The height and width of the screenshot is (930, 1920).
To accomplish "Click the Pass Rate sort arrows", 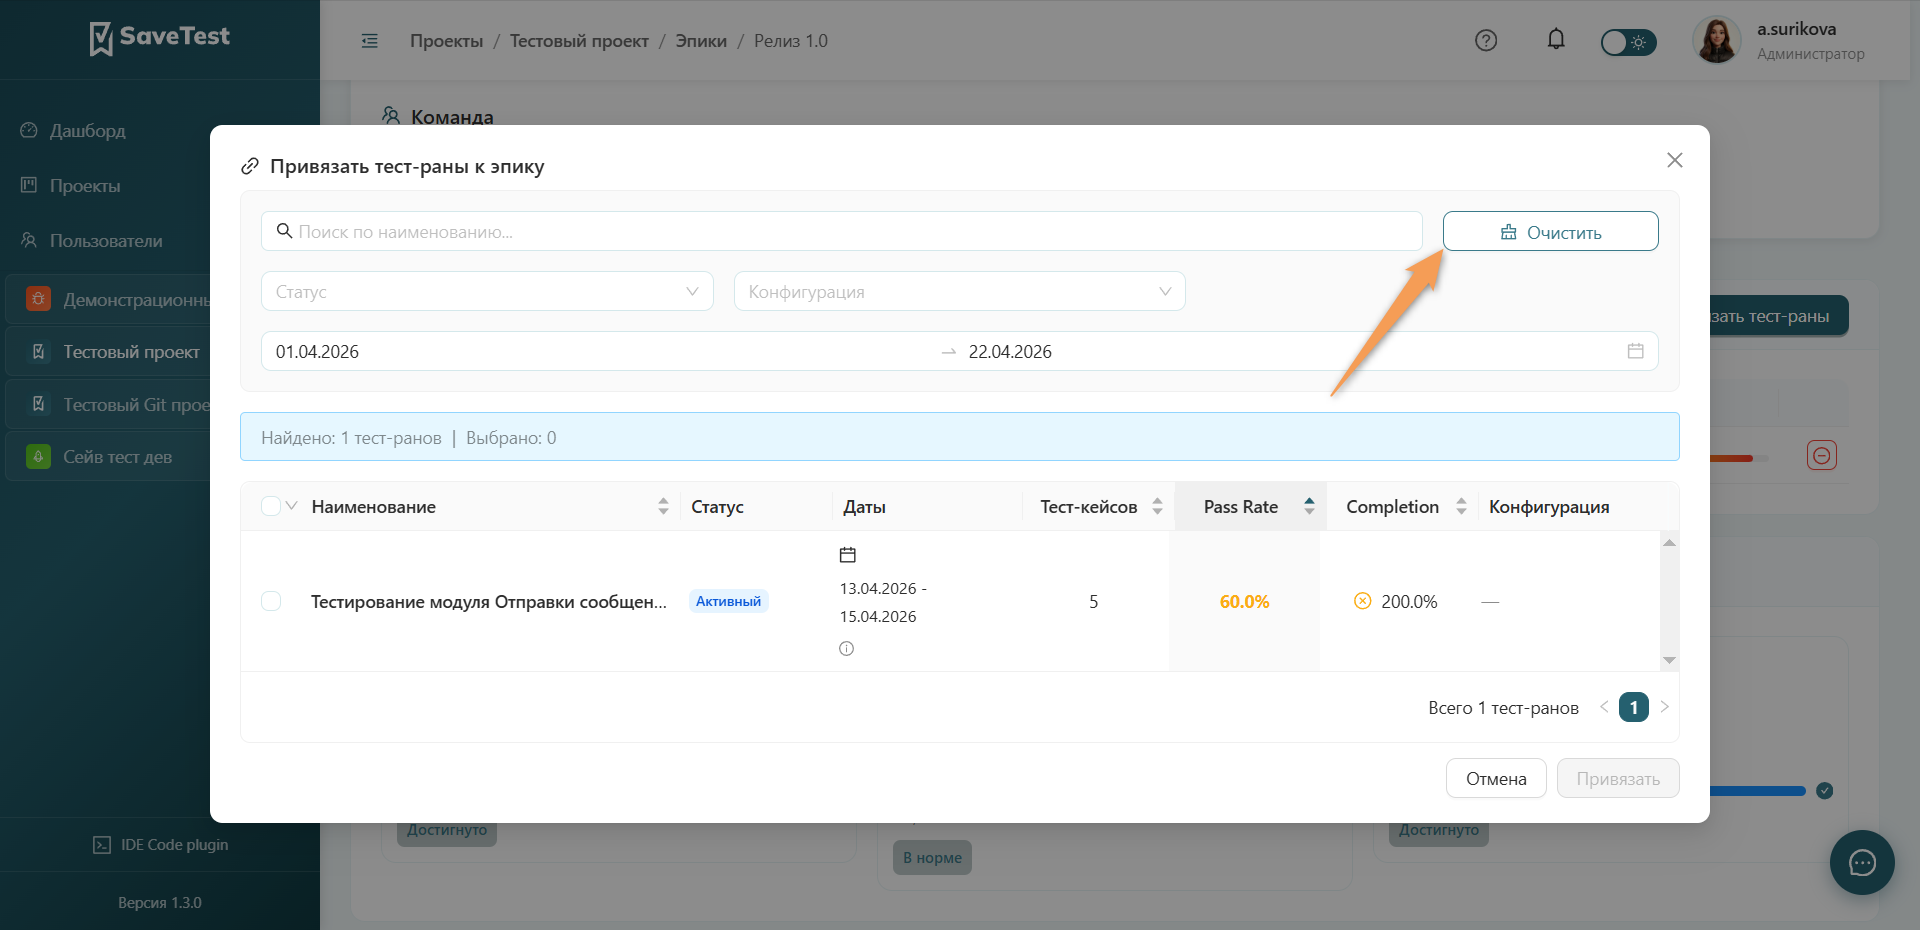I will (1309, 506).
